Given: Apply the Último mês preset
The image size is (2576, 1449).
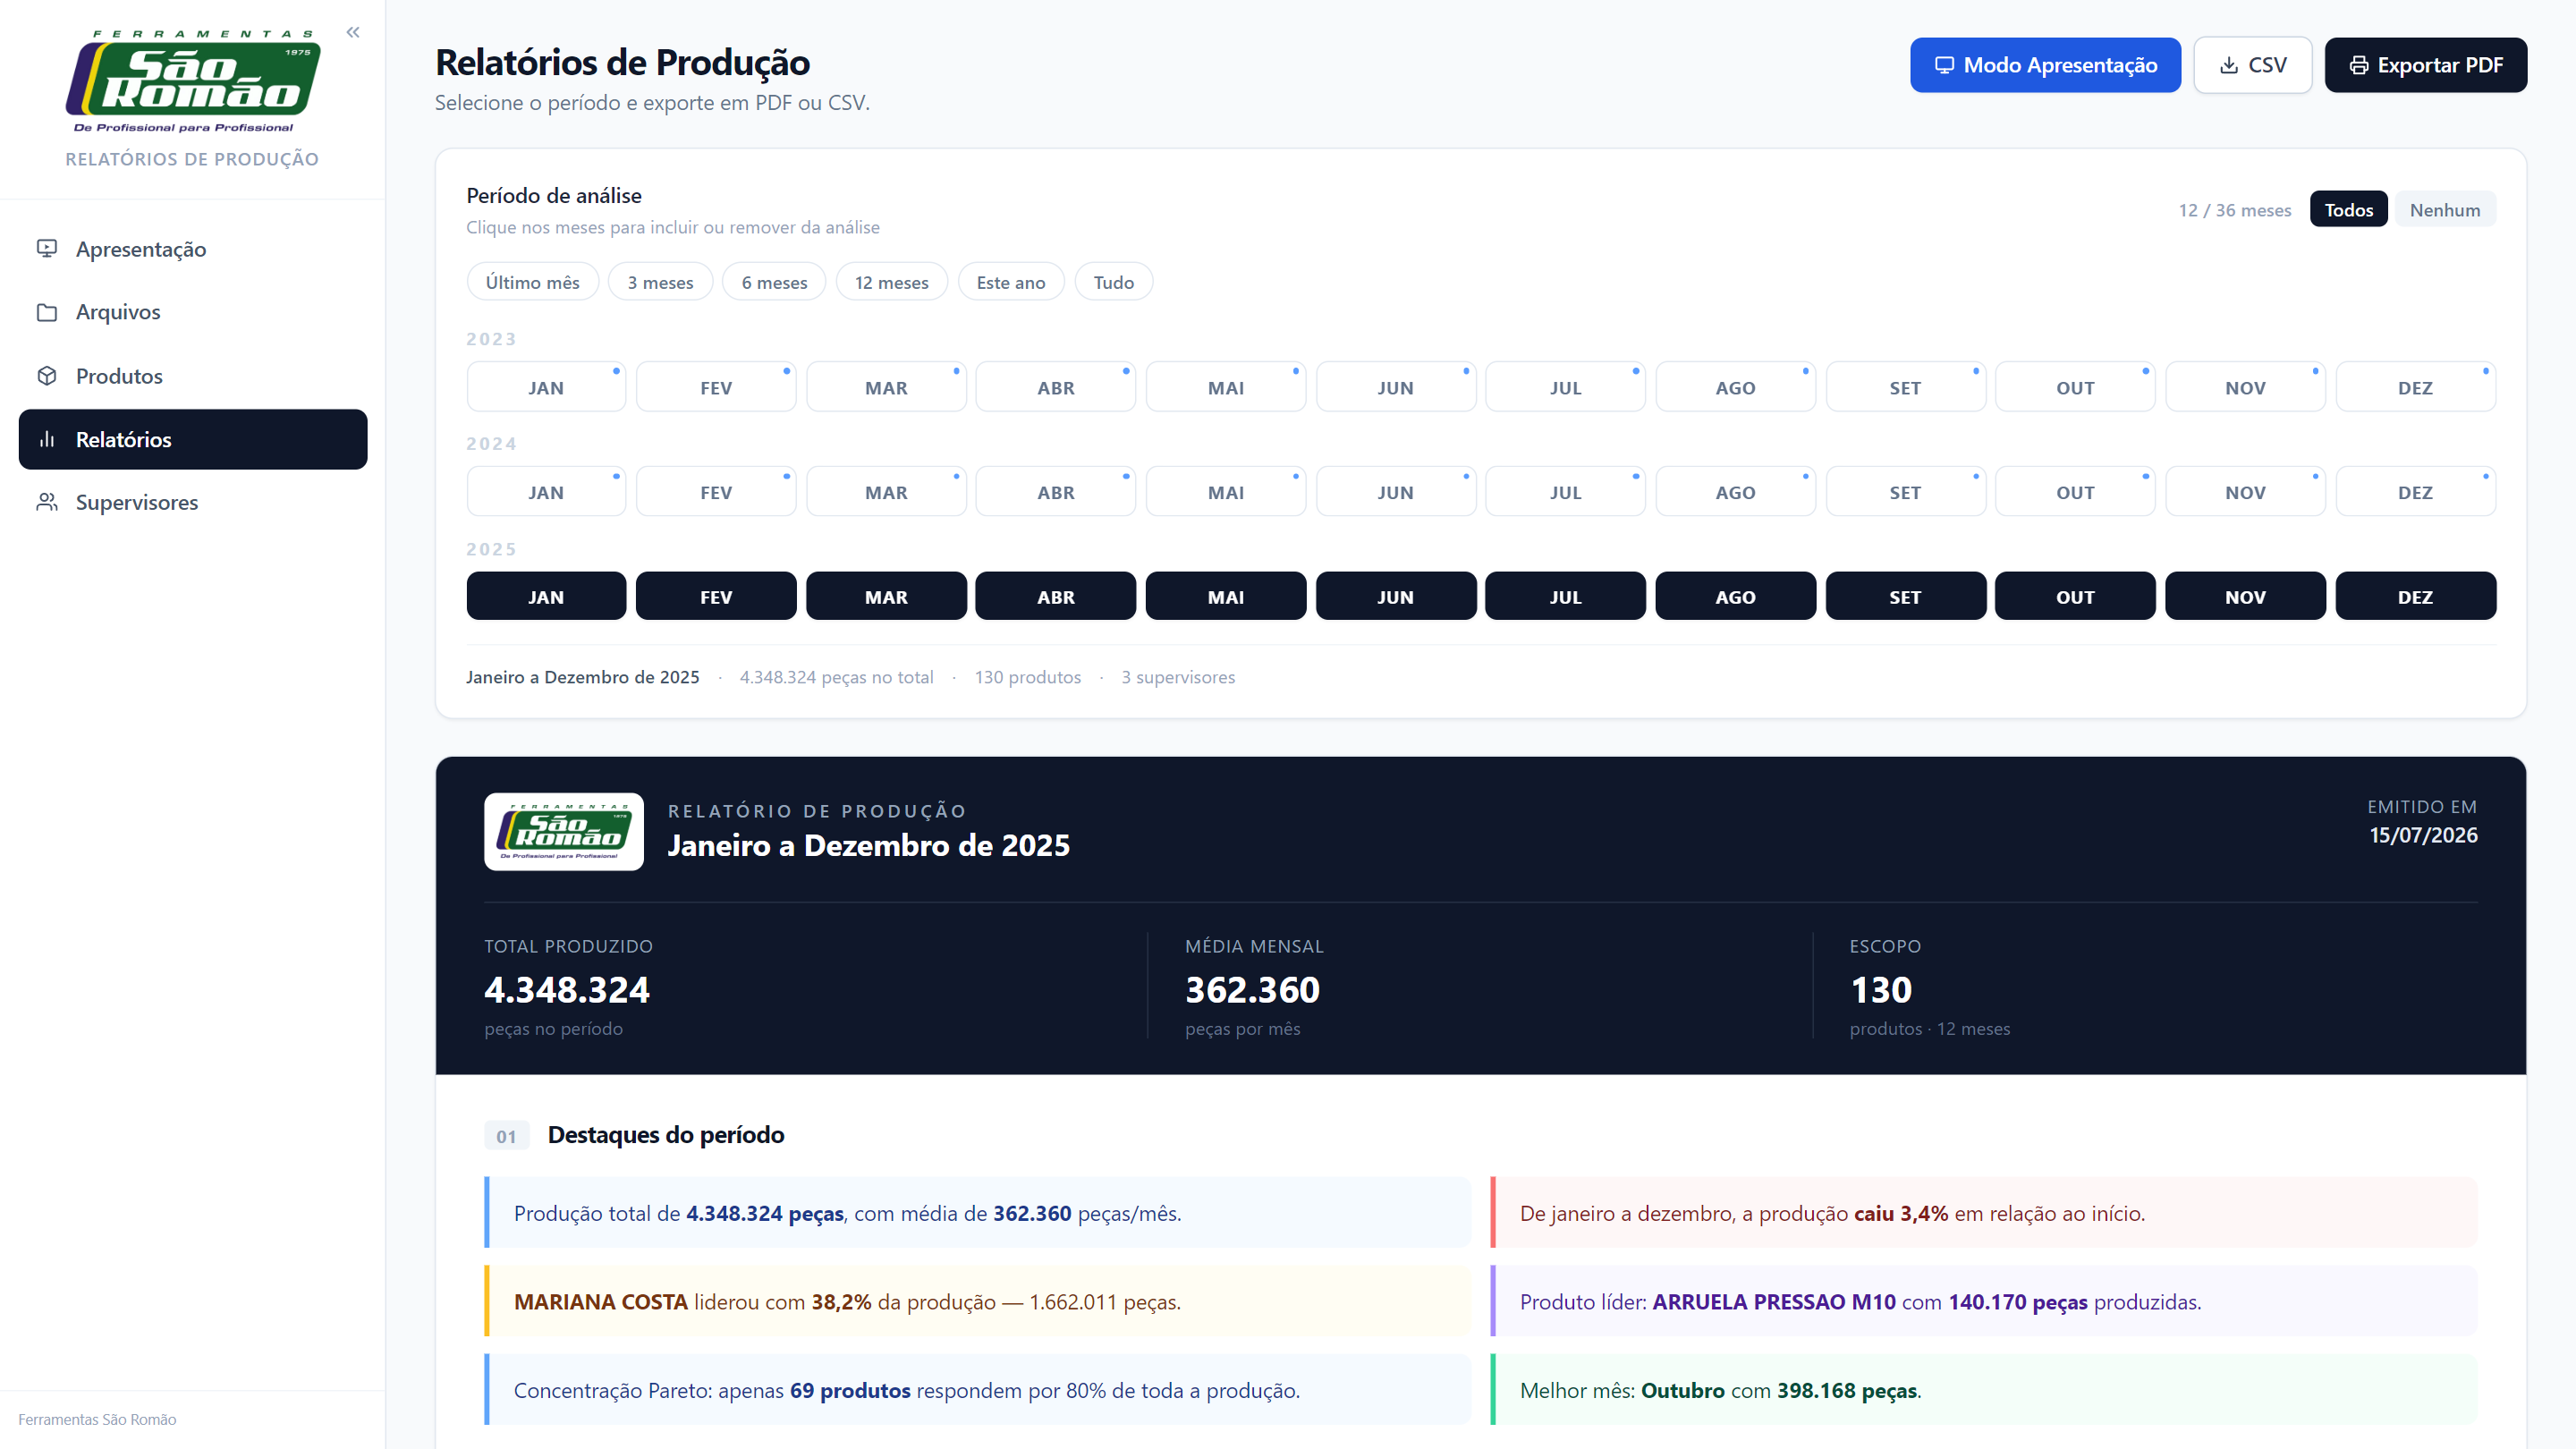Looking at the screenshot, I should tap(533, 282).
